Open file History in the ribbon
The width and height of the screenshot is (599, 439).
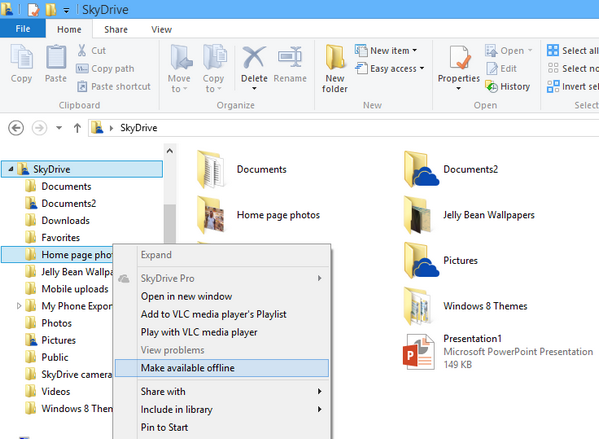point(508,87)
